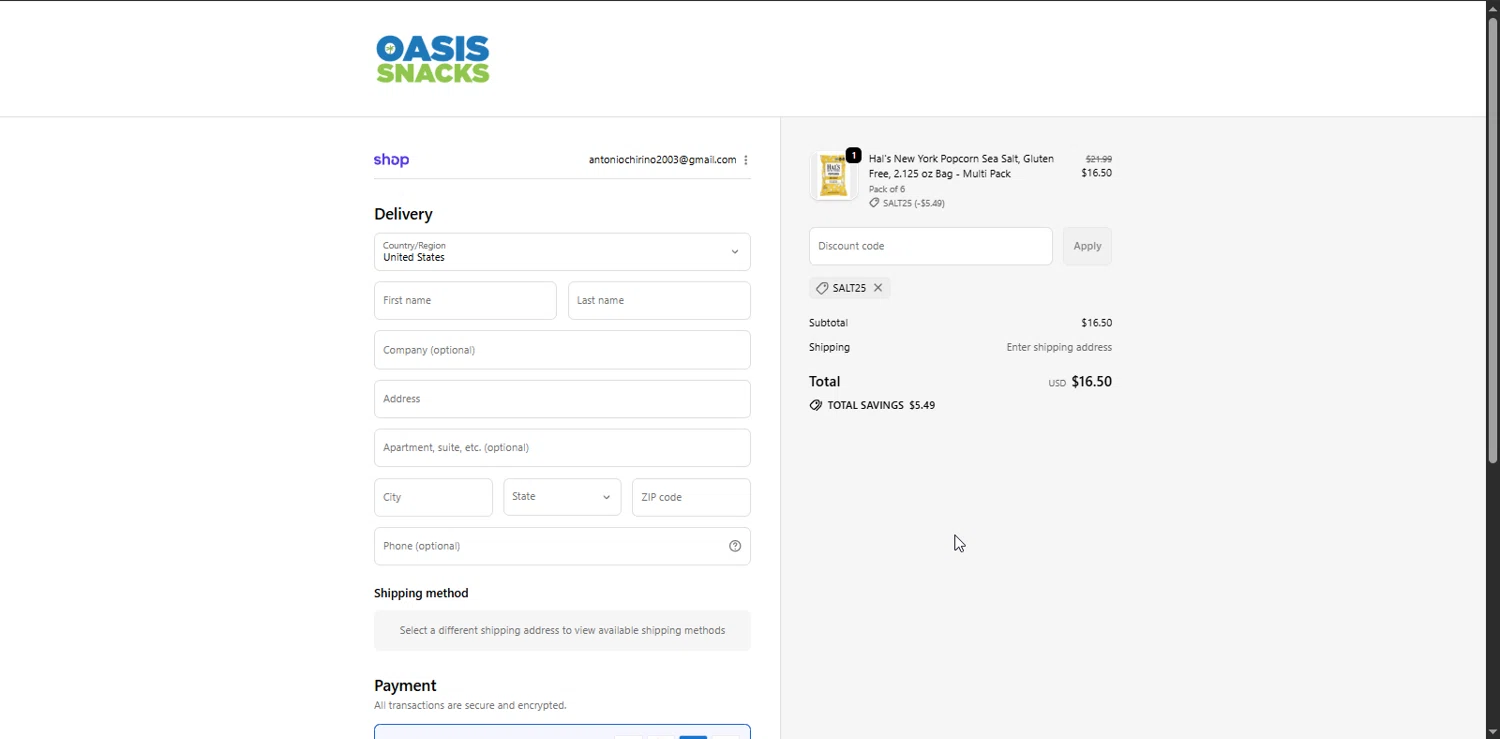1500x739 pixels.
Task: Click the Total amount $16.50
Action: coord(1091,382)
